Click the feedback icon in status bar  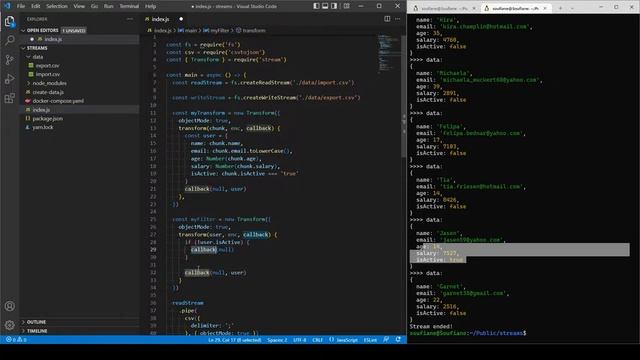click(386, 340)
